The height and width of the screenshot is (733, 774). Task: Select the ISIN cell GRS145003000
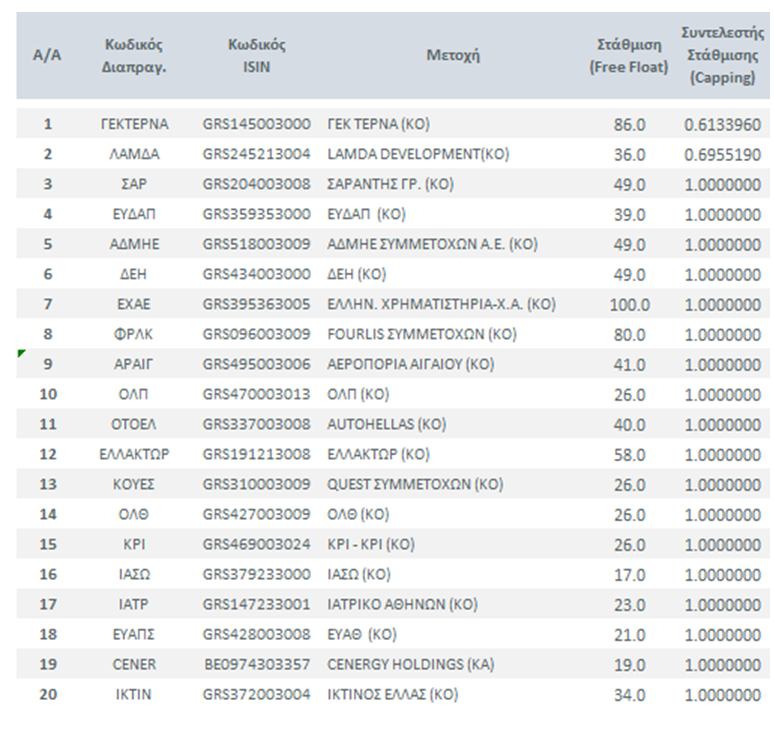(x=256, y=124)
